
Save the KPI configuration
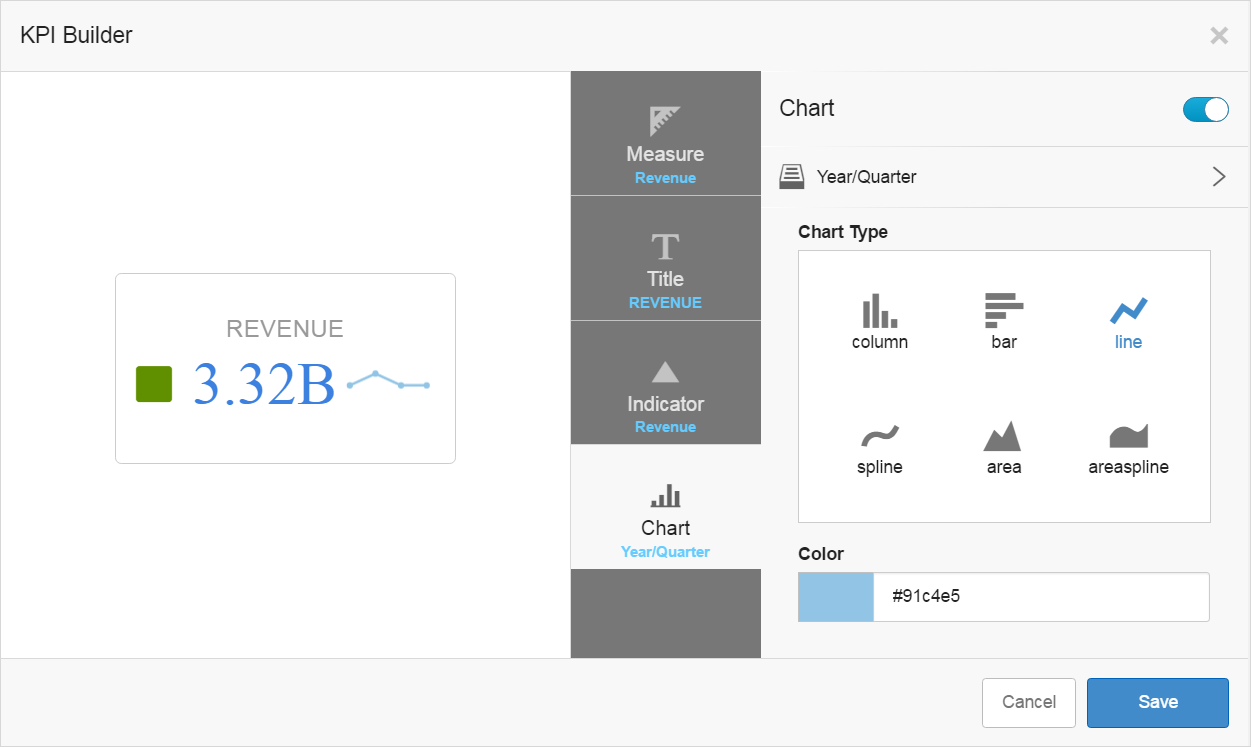(x=1158, y=702)
